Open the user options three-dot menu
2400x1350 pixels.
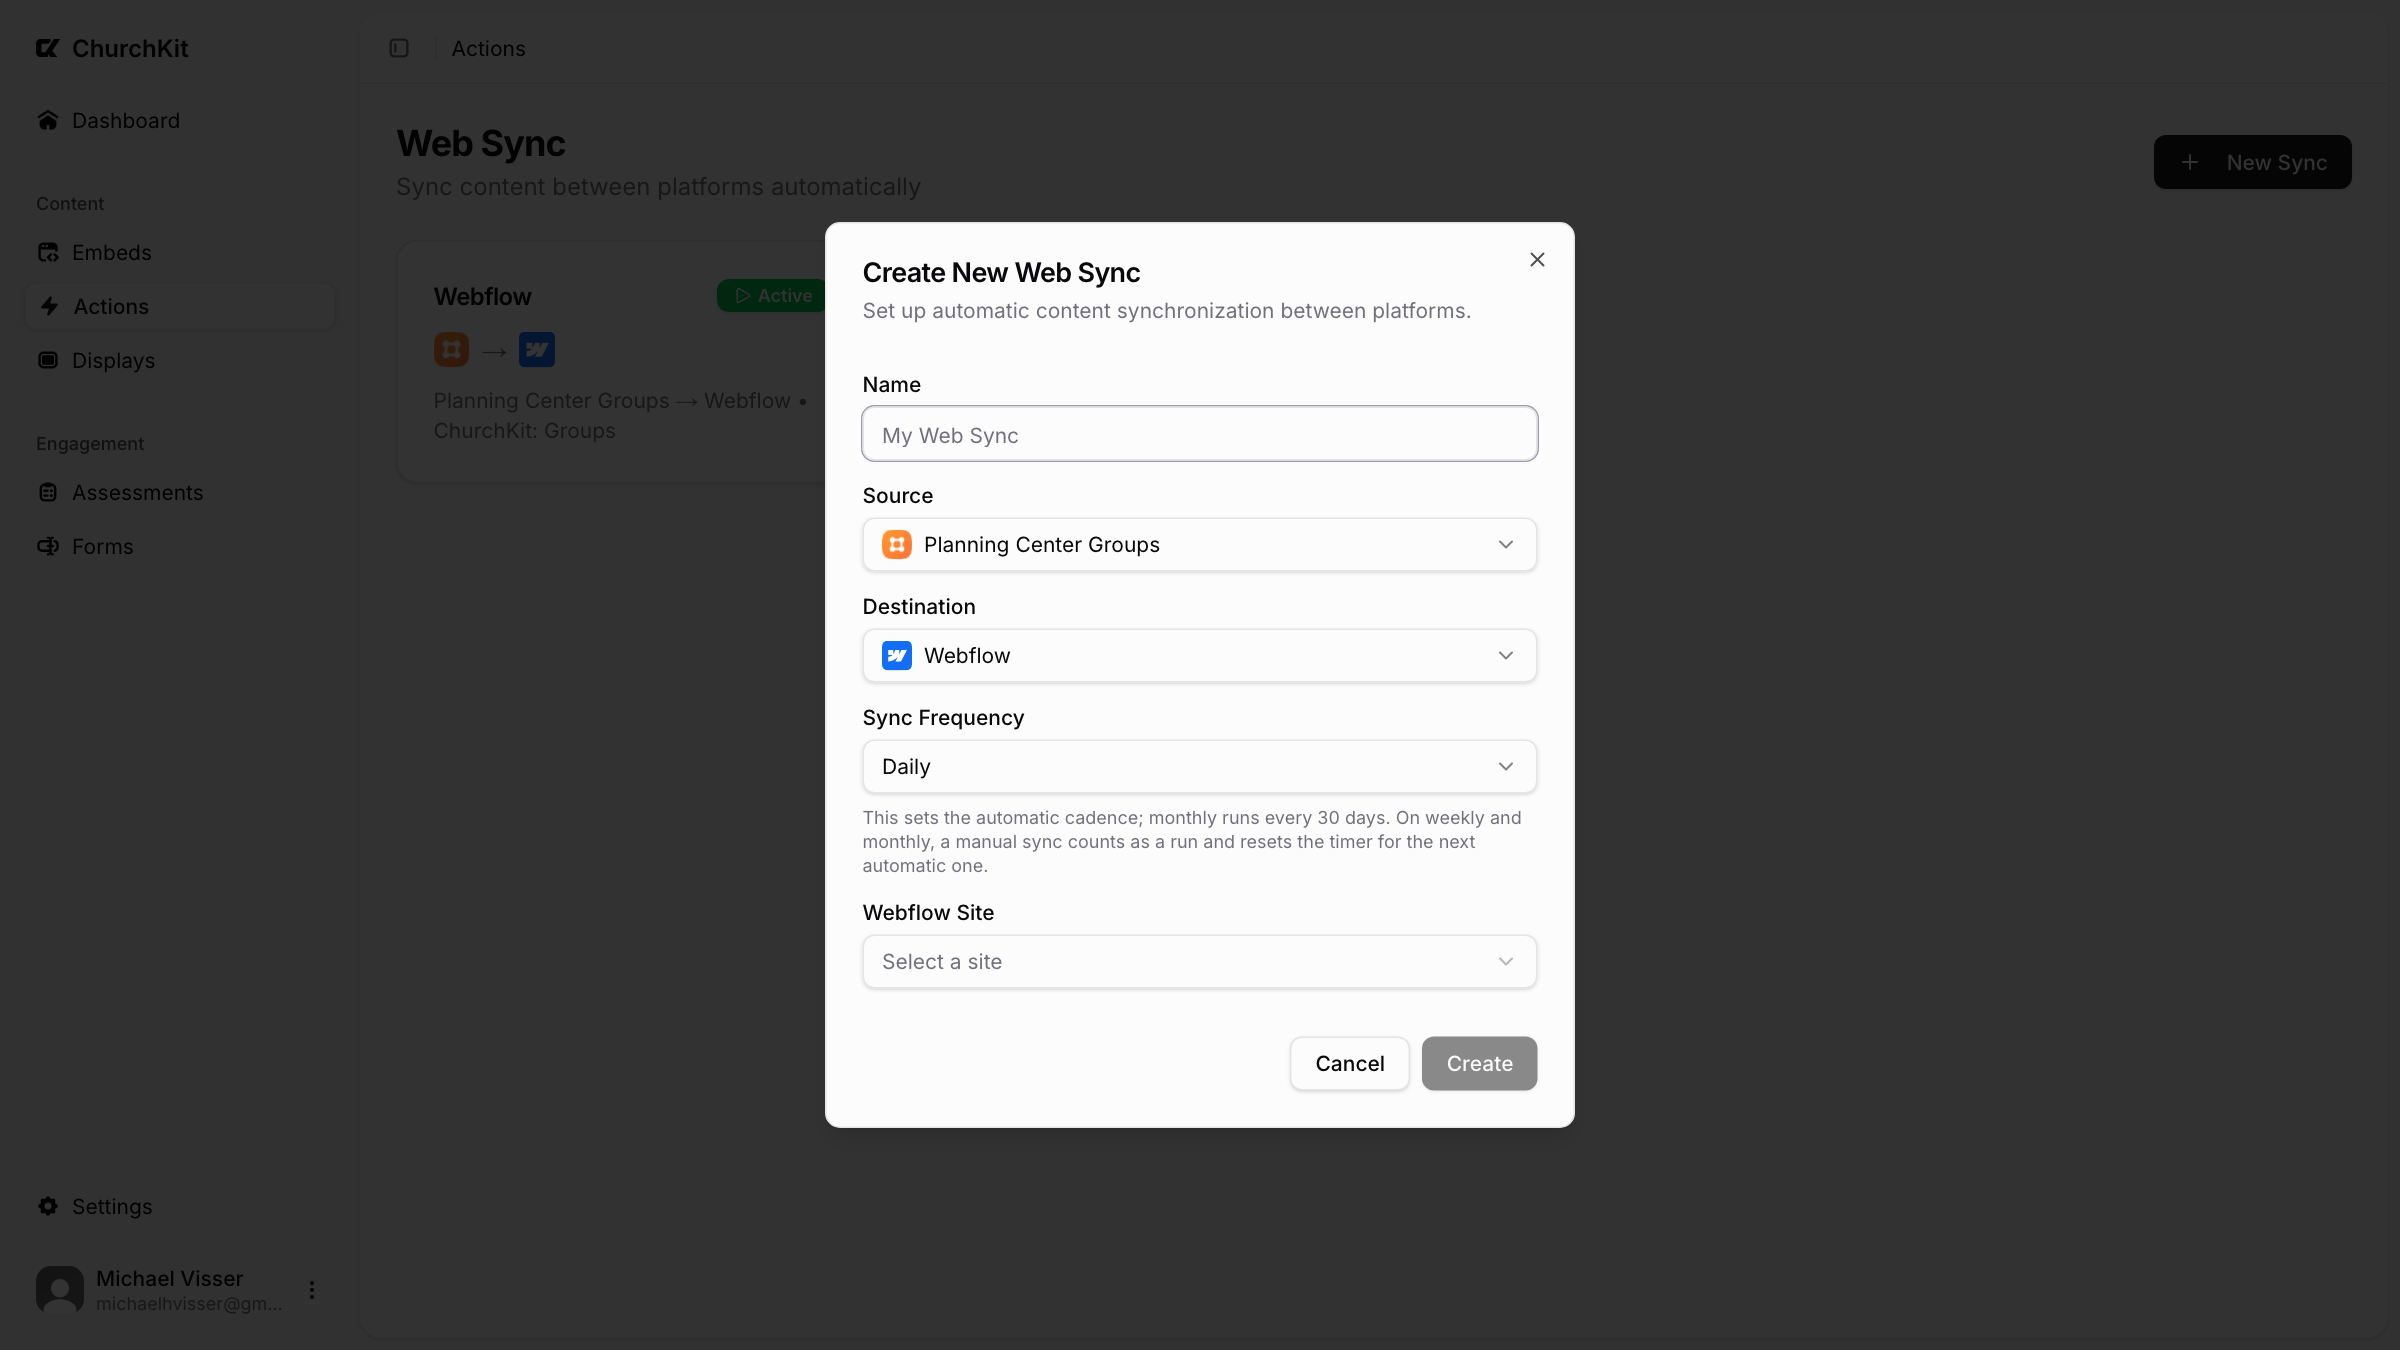312,1290
